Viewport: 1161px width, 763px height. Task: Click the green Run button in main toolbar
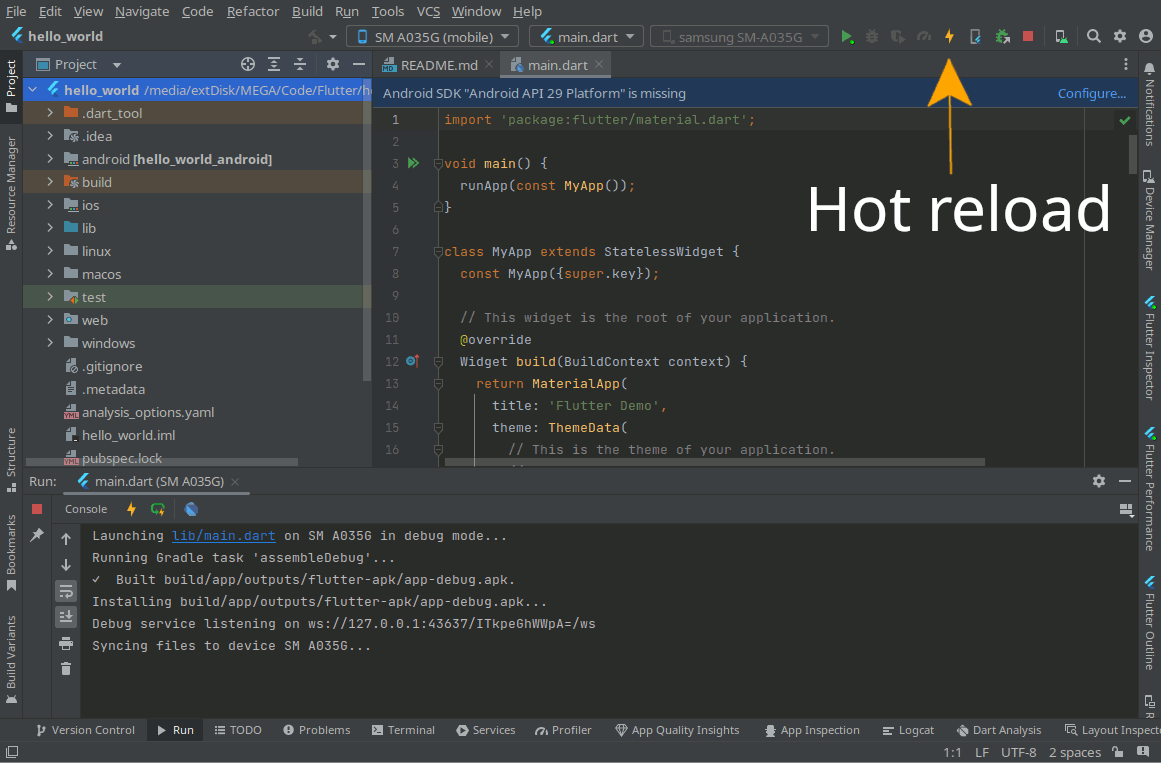846,36
